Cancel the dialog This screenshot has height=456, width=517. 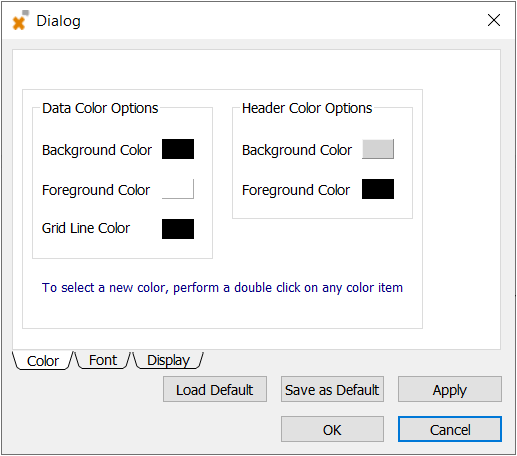click(450, 429)
